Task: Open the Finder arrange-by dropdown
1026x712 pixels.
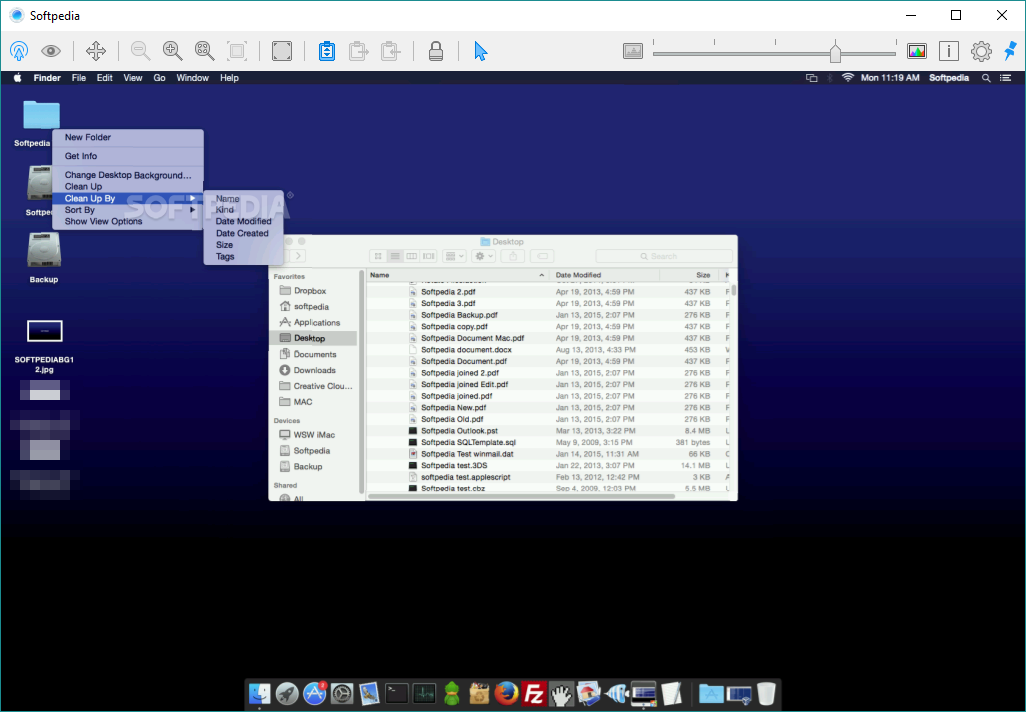Action: click(x=454, y=256)
